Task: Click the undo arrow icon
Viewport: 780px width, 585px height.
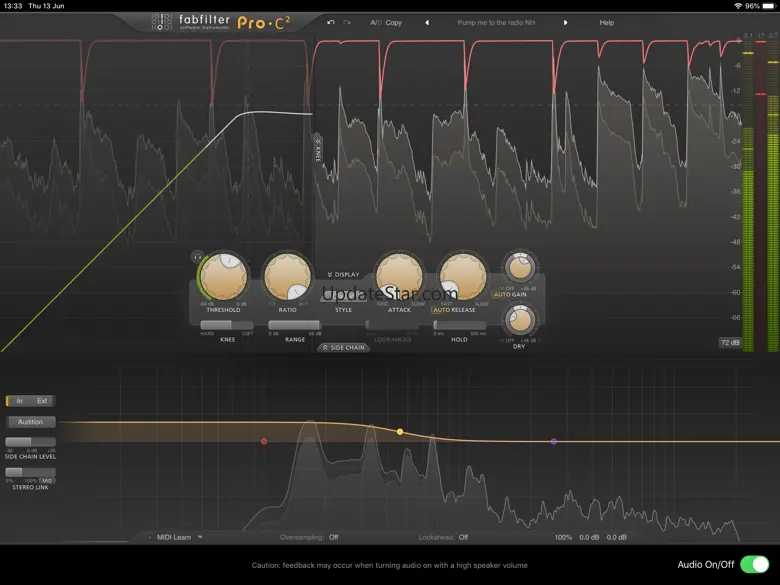Action: 331,22
